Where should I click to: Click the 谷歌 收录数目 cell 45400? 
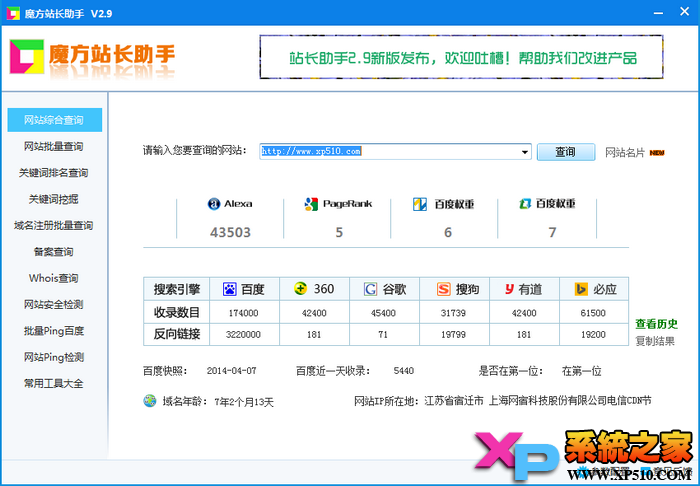pos(383,313)
